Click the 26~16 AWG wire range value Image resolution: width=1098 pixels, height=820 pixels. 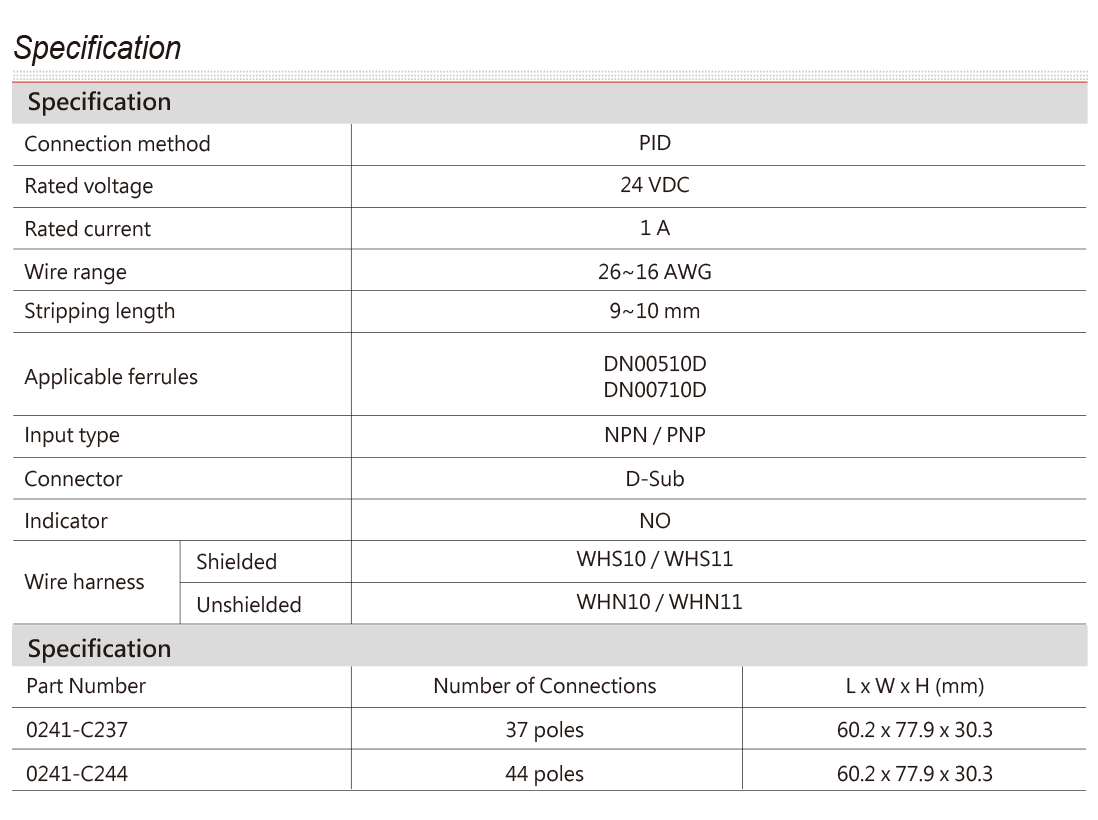coord(655,272)
